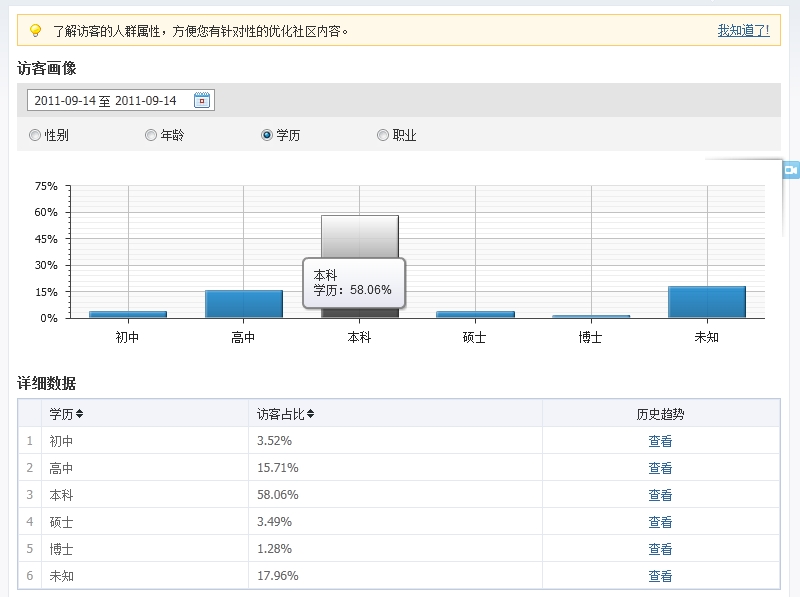
Task: Click the 详细数据 heading
Action: pyautogui.click(x=46, y=383)
